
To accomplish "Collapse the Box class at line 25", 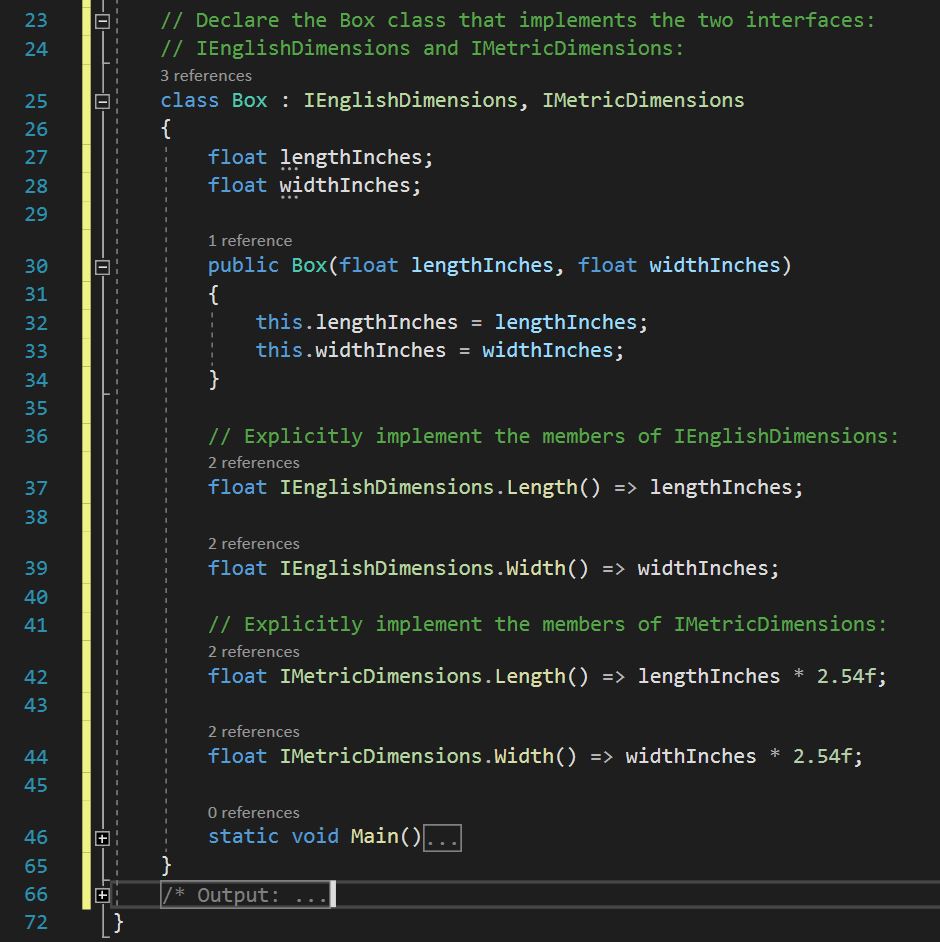I will [102, 101].
